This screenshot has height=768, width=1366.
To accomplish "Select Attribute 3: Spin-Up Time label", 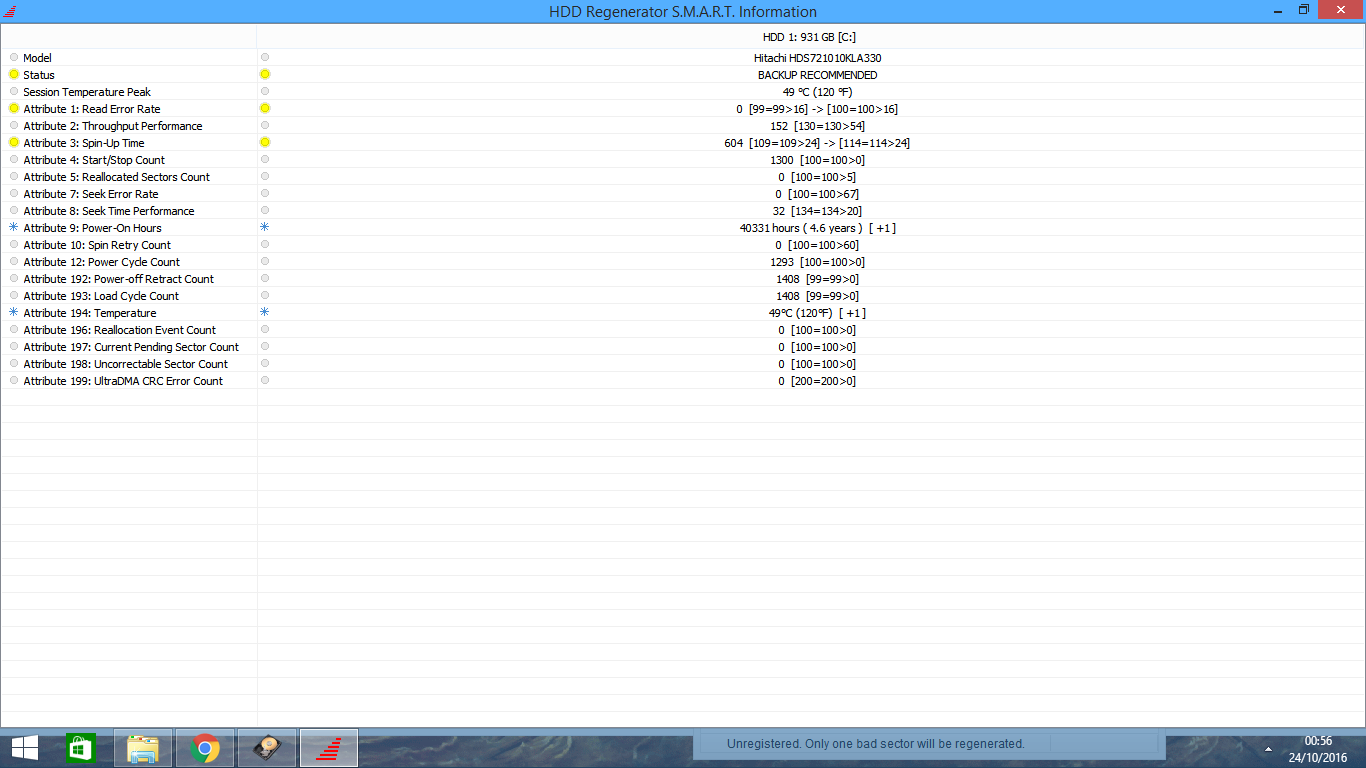I will pos(84,143).
